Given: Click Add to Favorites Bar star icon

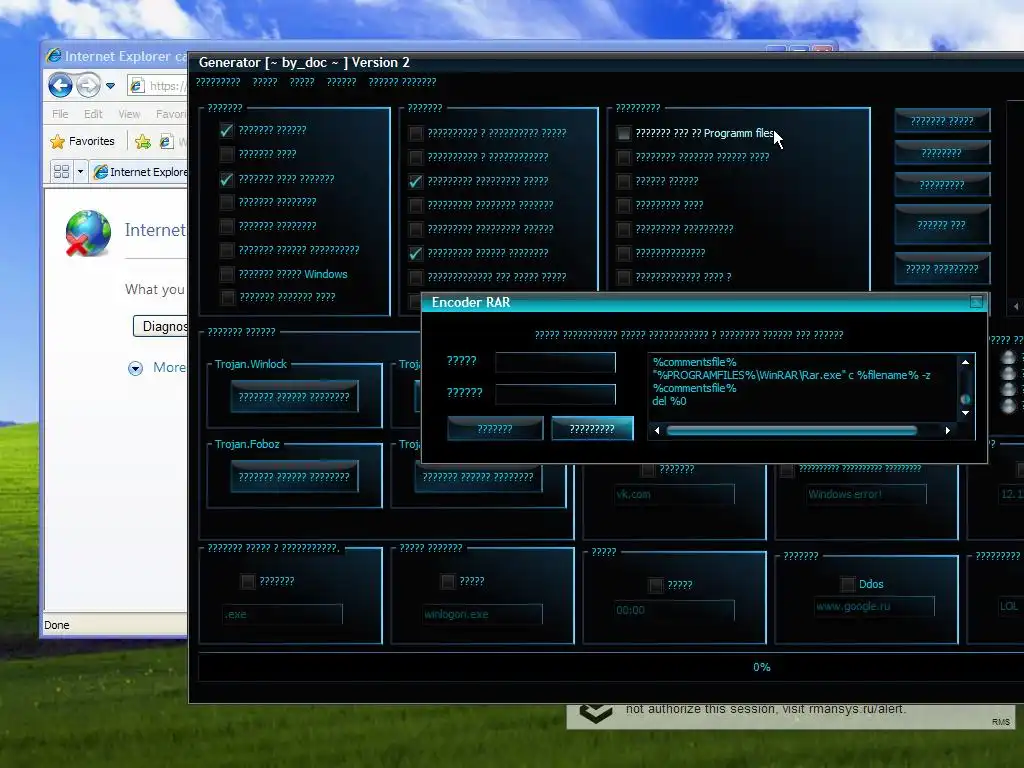Looking at the screenshot, I should 143,141.
